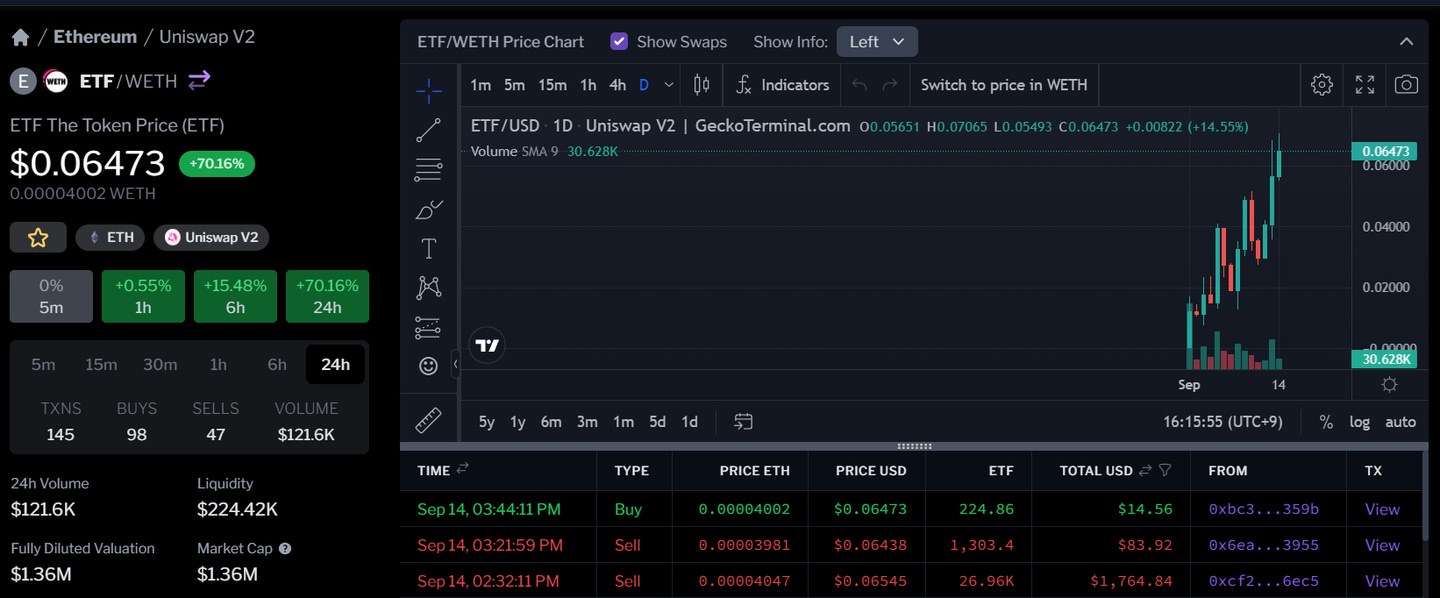Click the Market Cap info question icon
Viewport: 1440px width, 598px height.
[285, 549]
